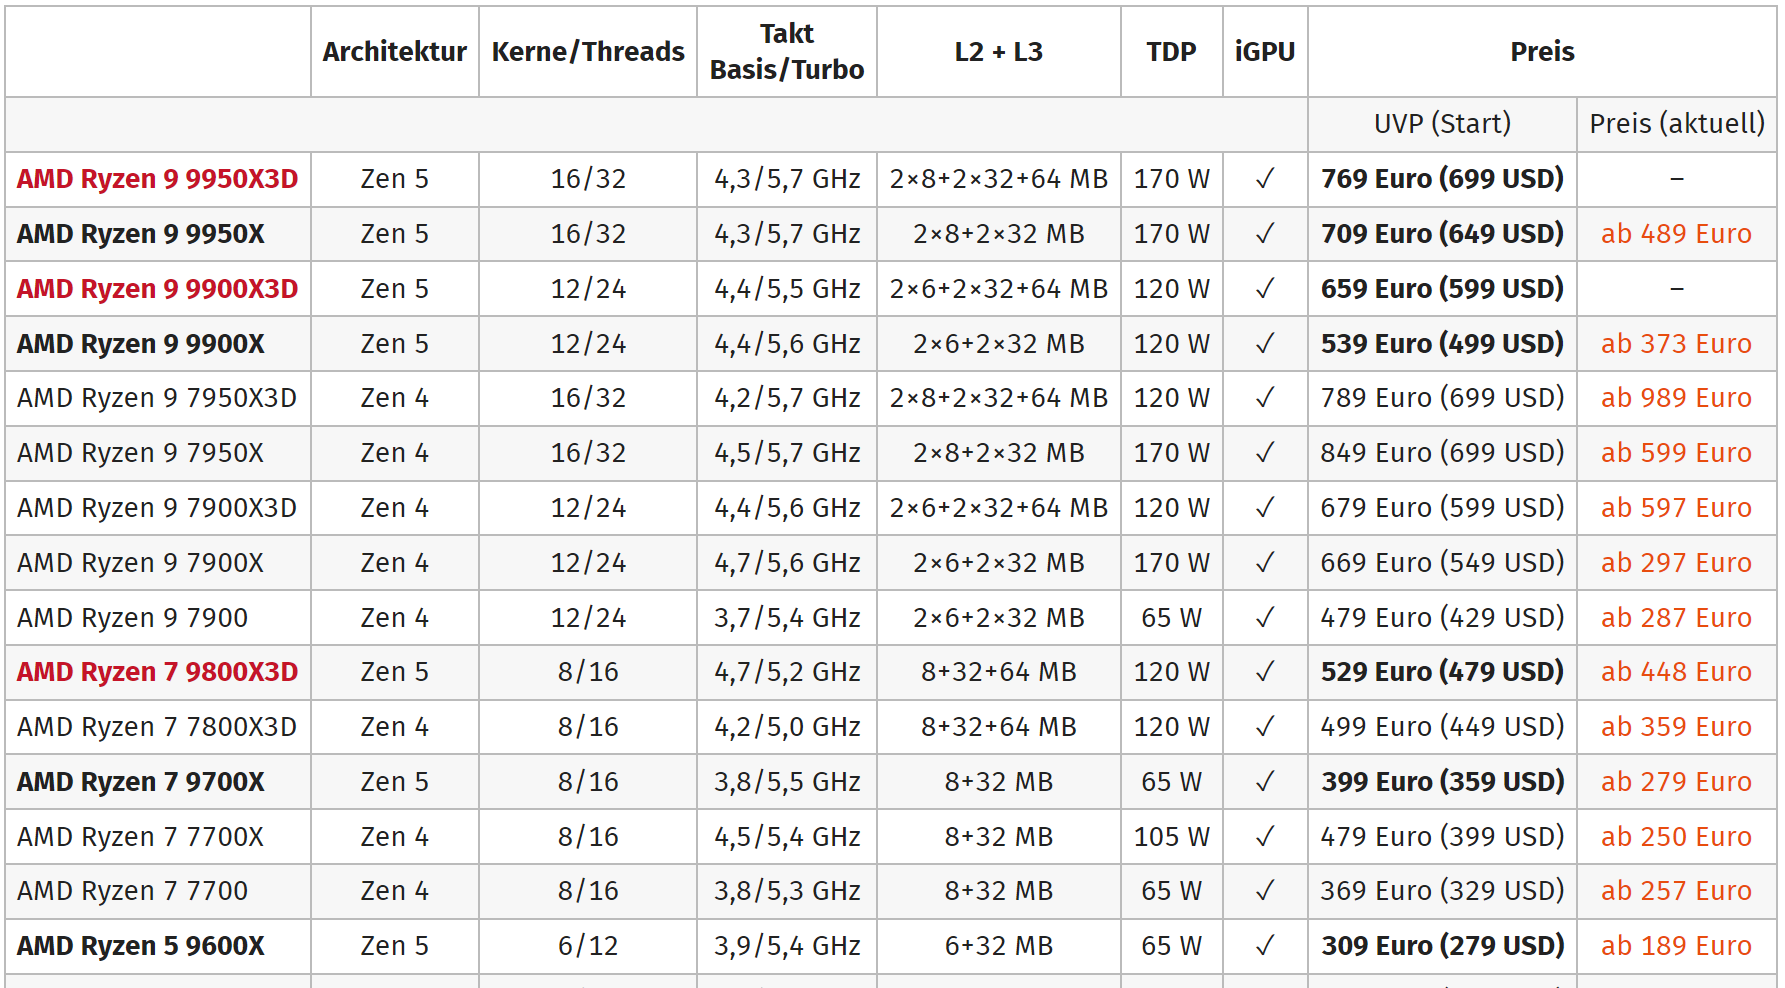Screen dimensions: 1785x988
Task: Click the AMD Ryzen 9 9900X3D name cell
Action: [157, 289]
